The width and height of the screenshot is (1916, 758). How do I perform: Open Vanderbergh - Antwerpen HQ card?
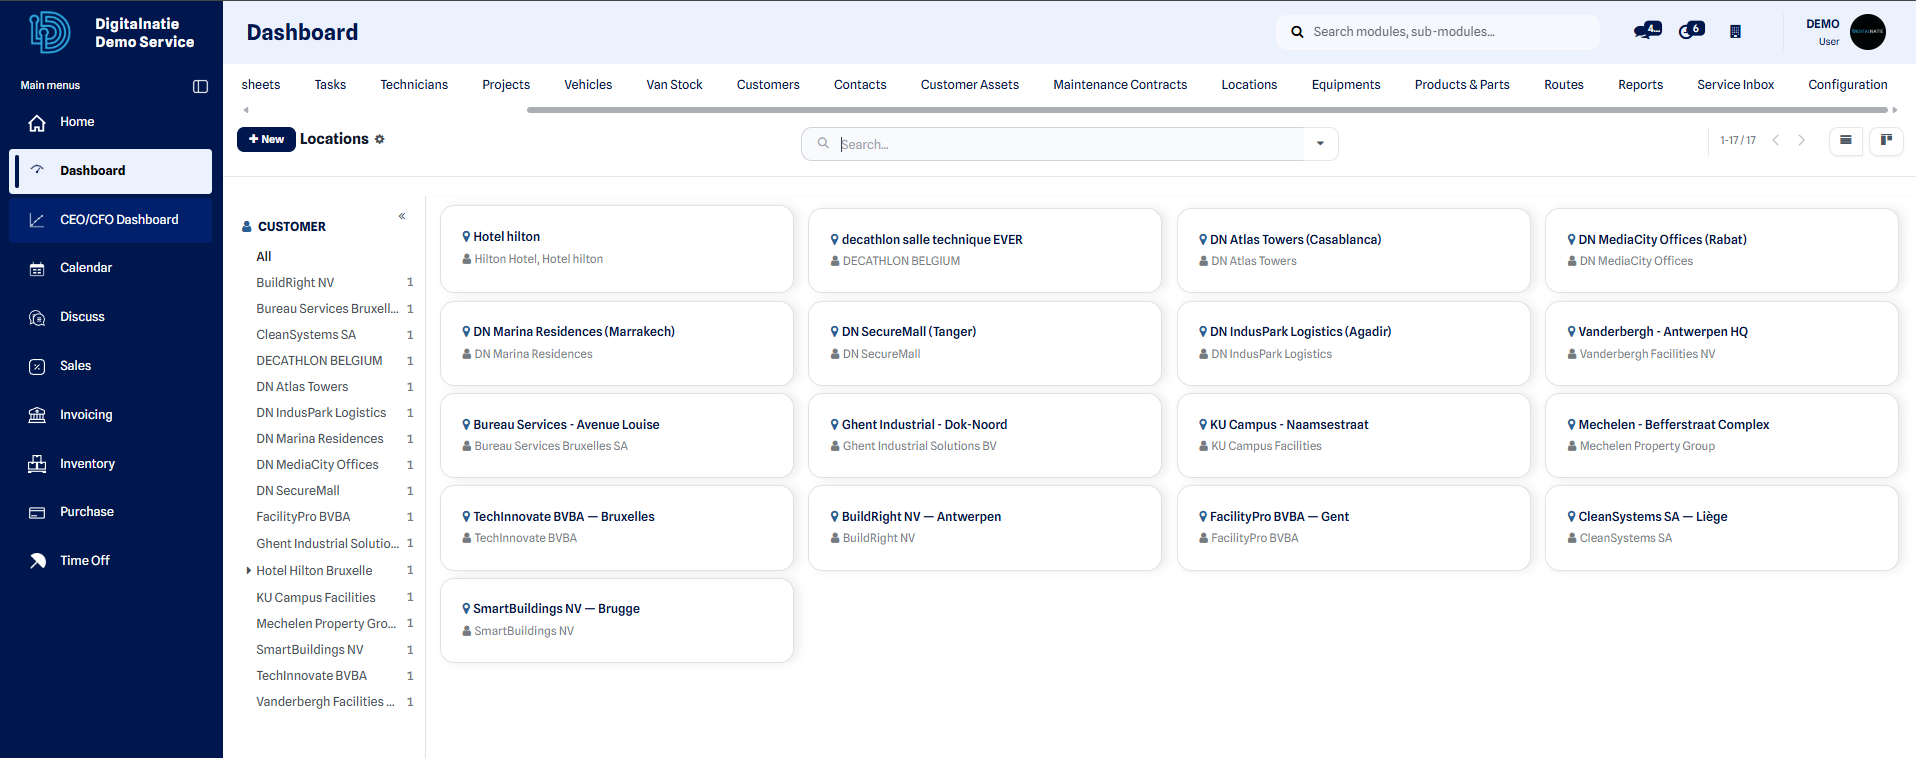point(1722,343)
